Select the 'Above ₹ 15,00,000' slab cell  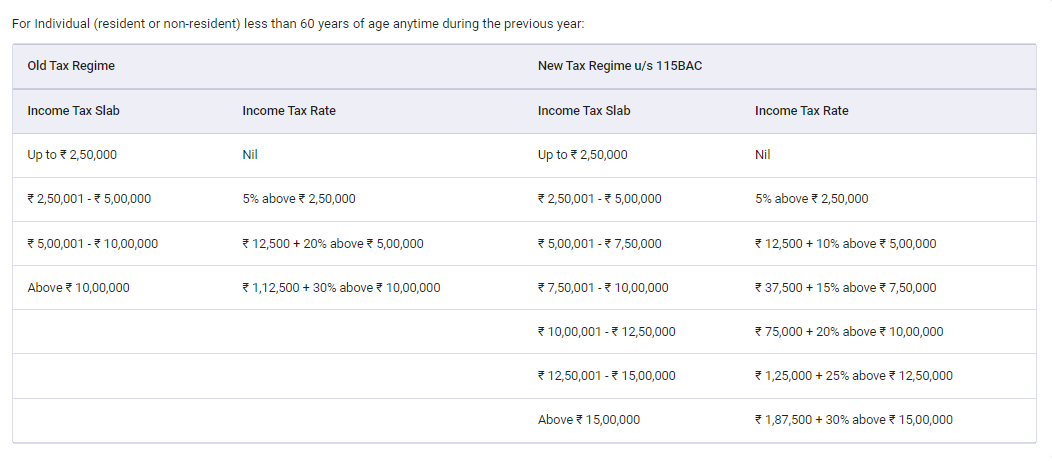[589, 420]
